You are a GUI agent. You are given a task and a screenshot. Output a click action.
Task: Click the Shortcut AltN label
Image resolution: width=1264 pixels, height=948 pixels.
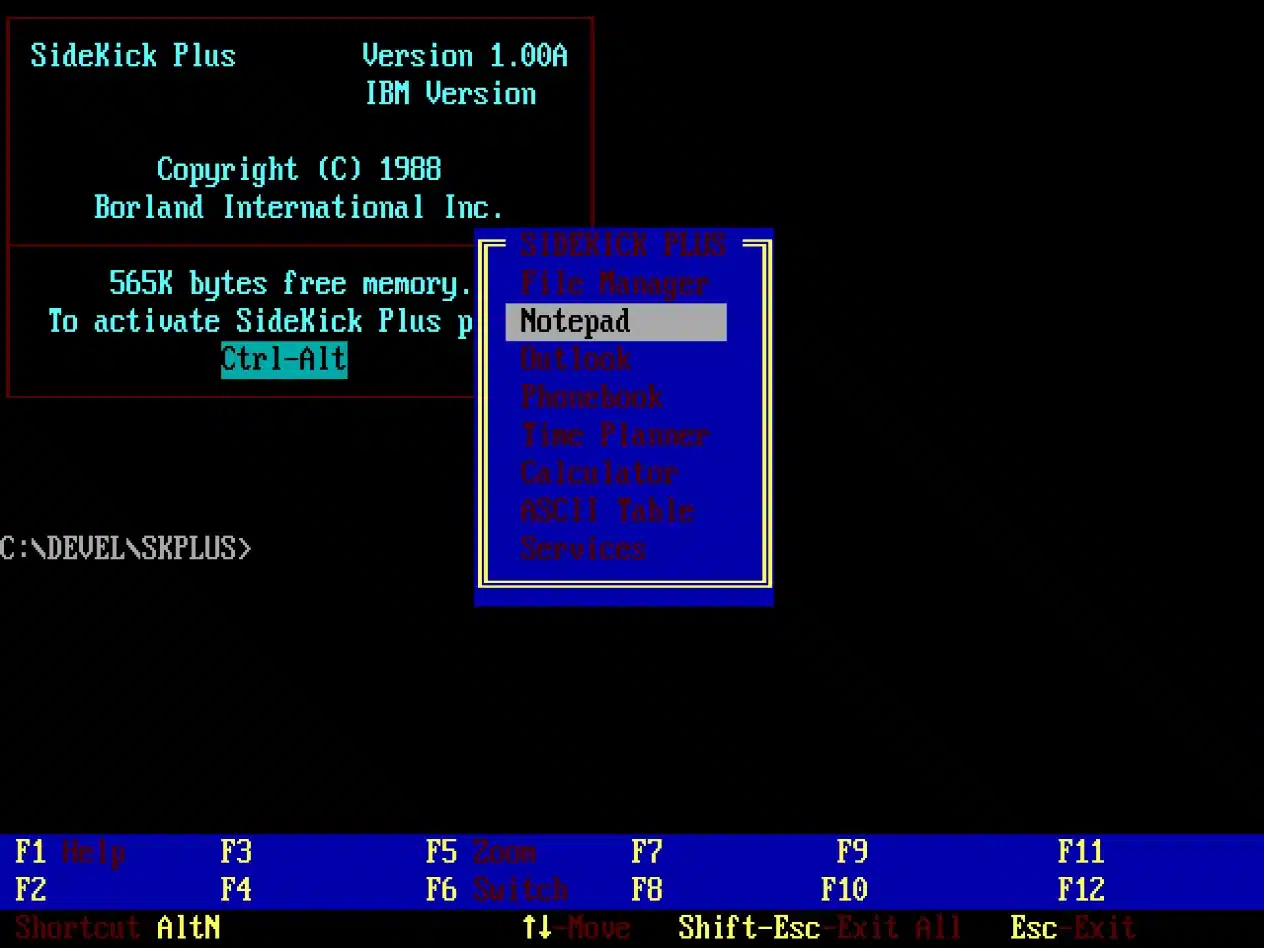pos(118,927)
